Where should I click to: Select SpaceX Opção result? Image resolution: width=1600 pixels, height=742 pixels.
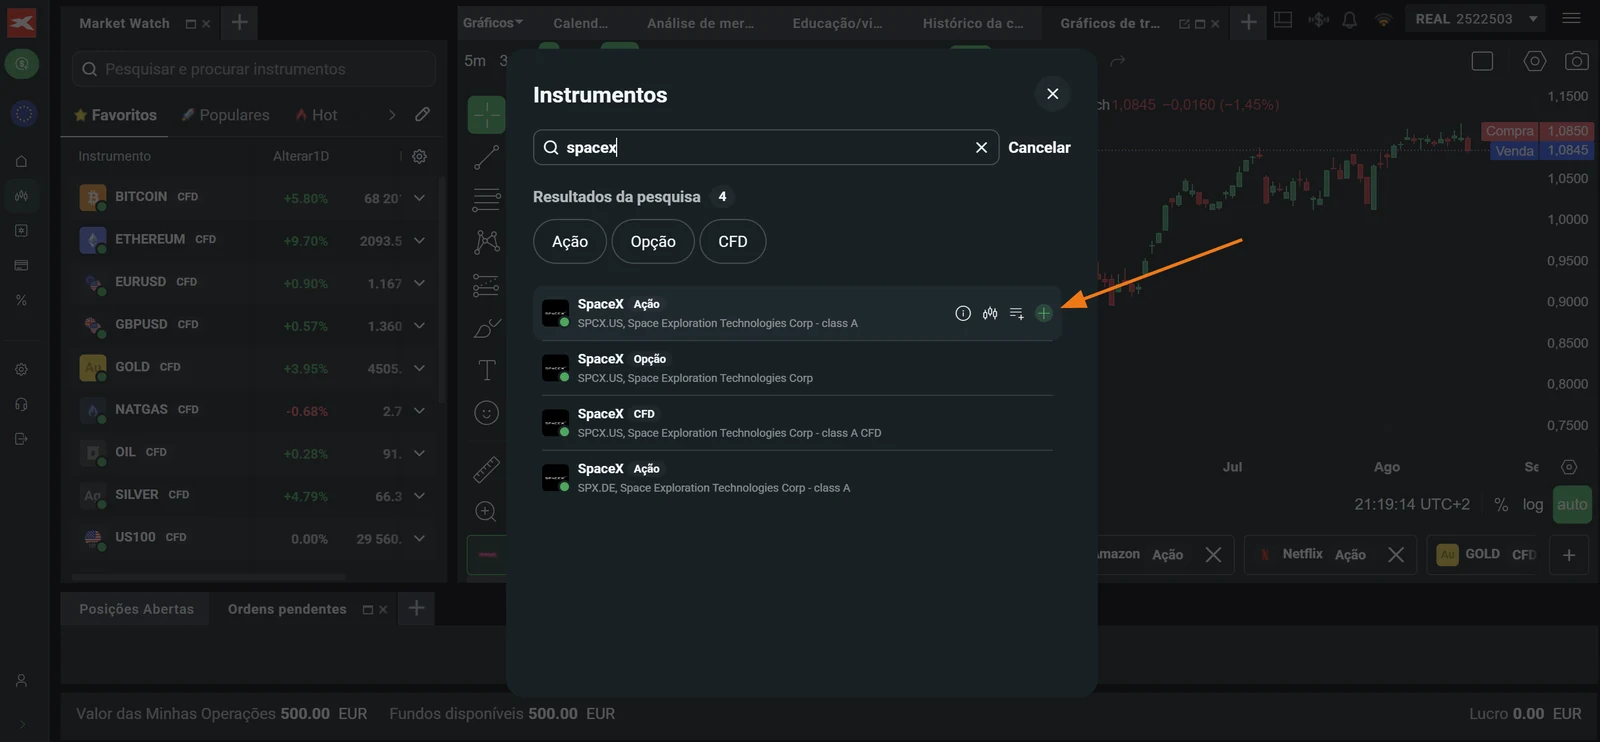point(796,368)
